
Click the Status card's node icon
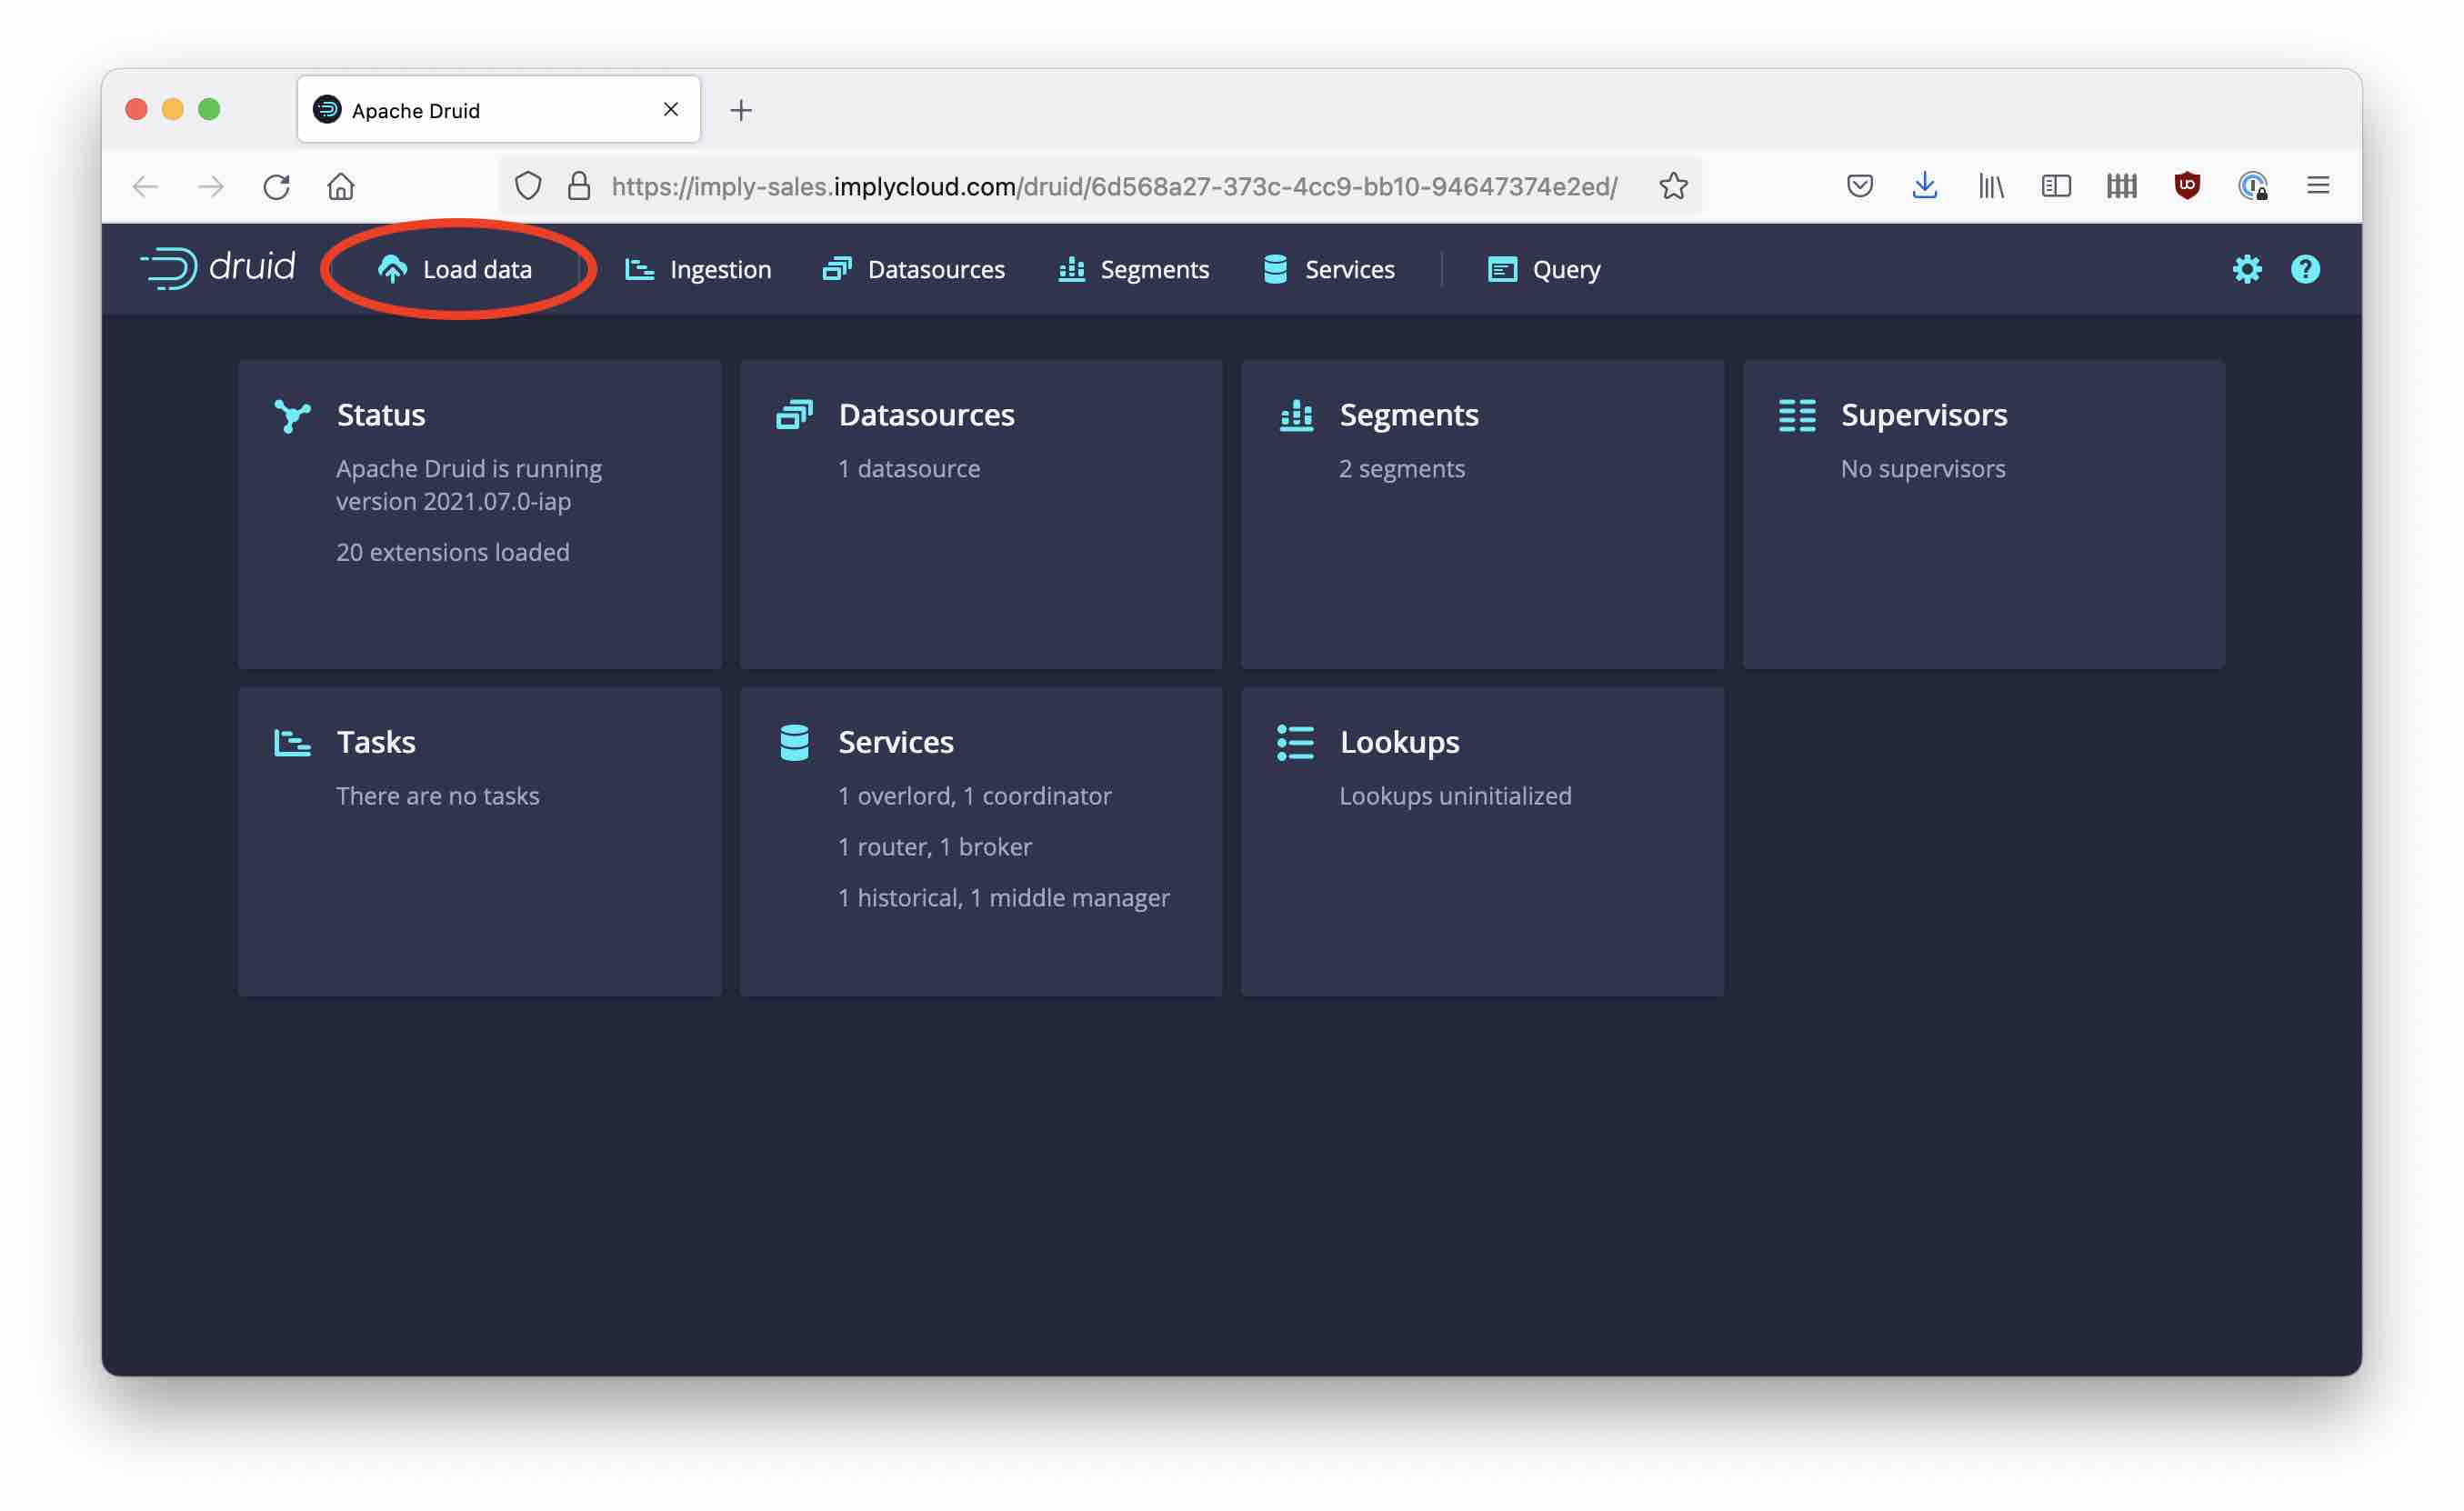coord(293,416)
